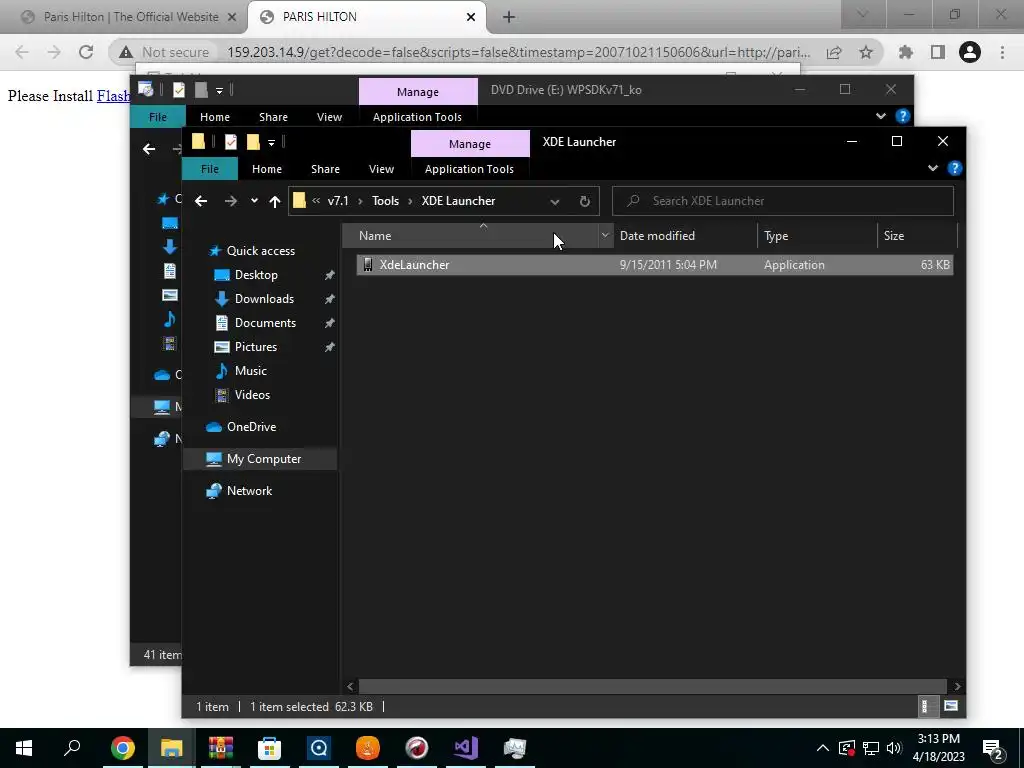Screen dimensions: 1024x768
Task: Click v7.1 in breadcrumb path
Action: 338,201
